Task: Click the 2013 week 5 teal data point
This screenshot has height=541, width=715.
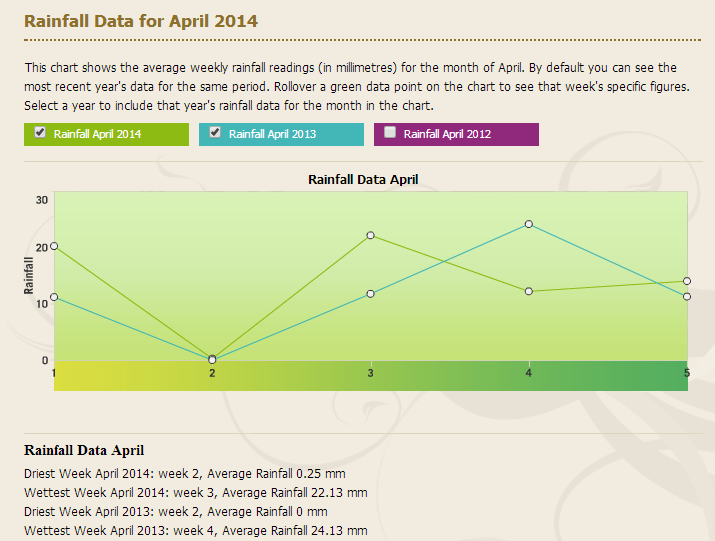Action: click(x=687, y=297)
